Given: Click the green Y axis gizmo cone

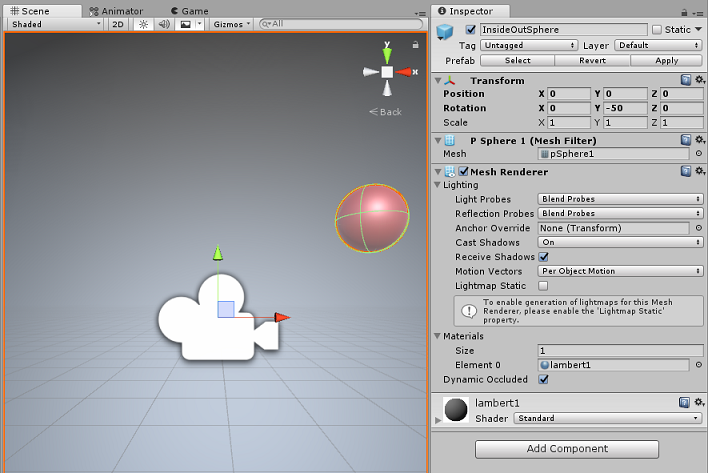Looking at the screenshot, I should [387, 50].
